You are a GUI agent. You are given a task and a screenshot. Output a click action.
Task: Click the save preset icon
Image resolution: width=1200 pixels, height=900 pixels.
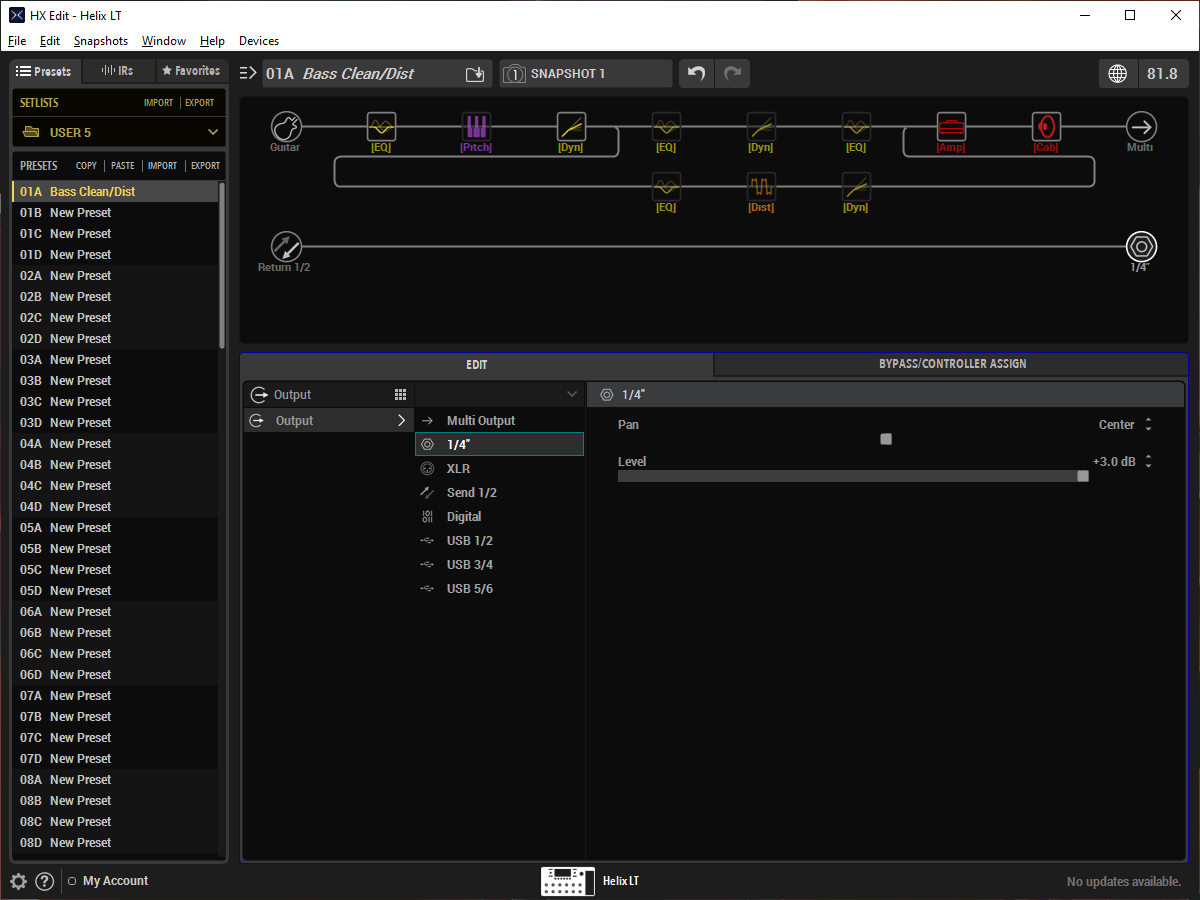(475, 74)
